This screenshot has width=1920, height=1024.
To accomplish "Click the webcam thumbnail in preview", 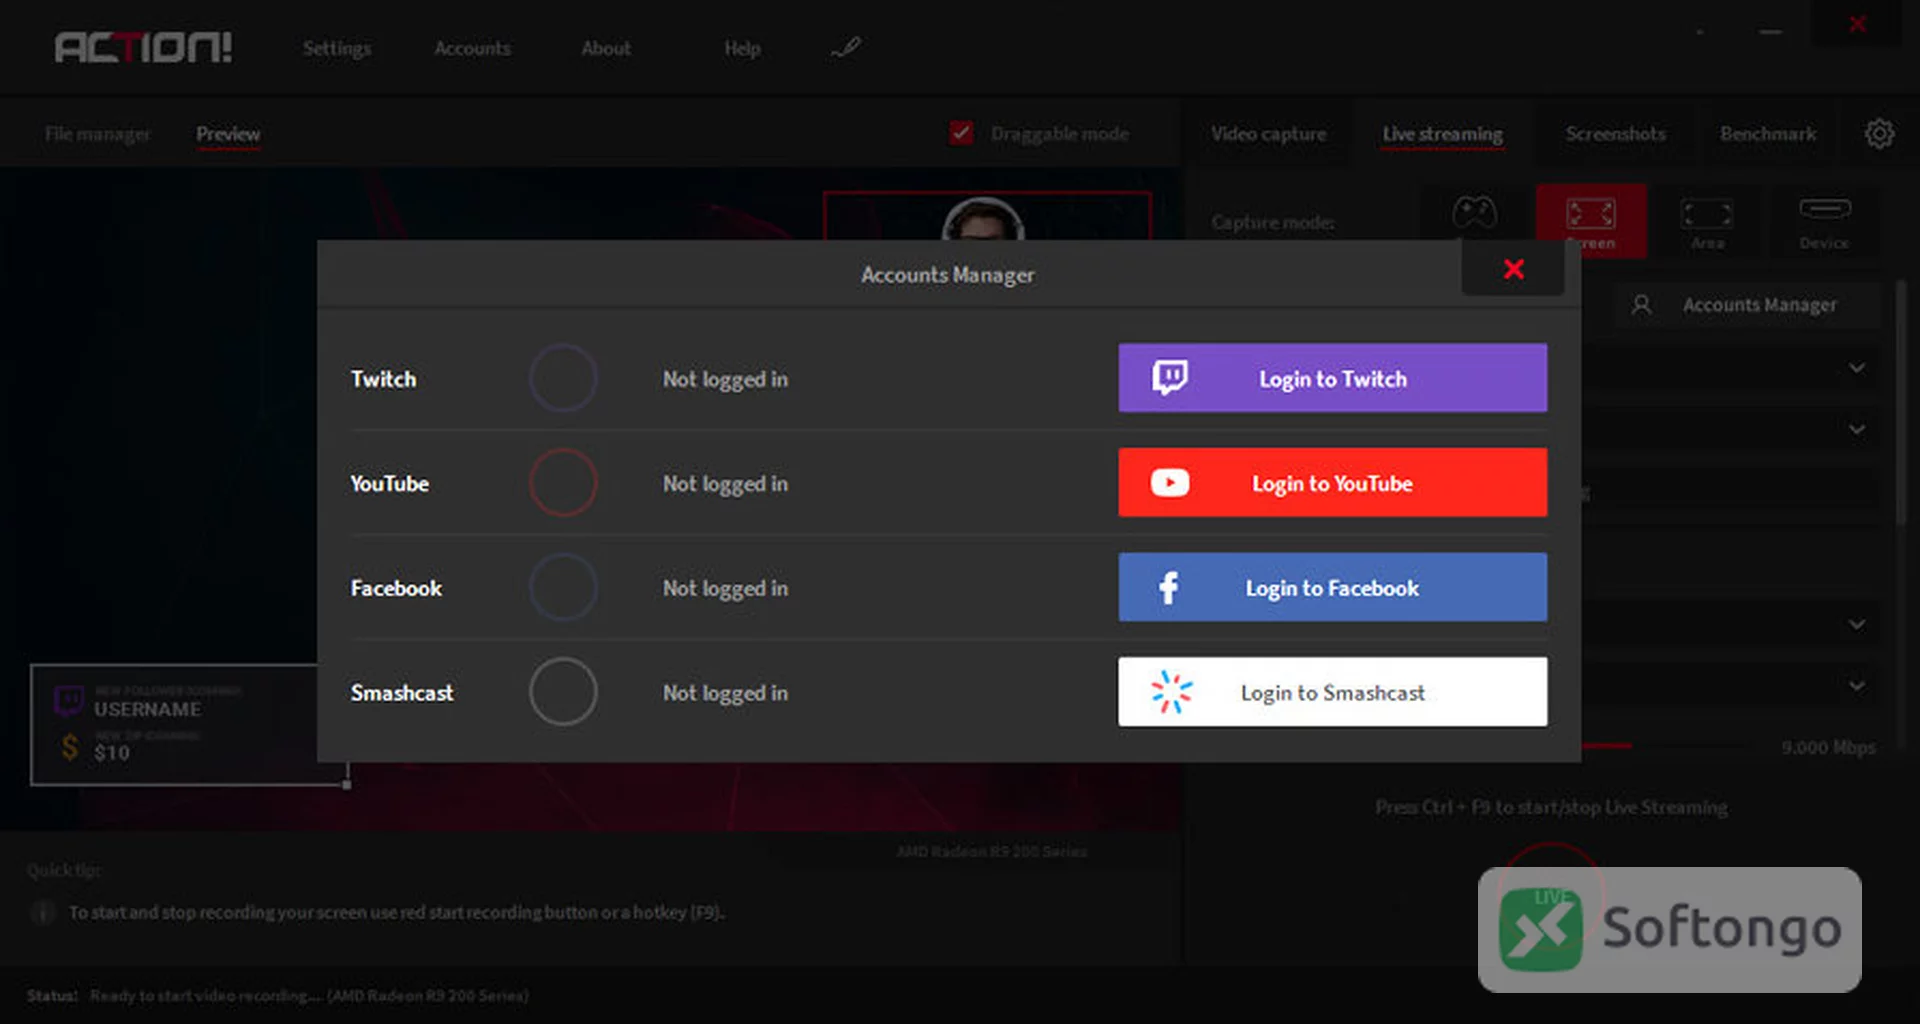I will click(x=987, y=216).
